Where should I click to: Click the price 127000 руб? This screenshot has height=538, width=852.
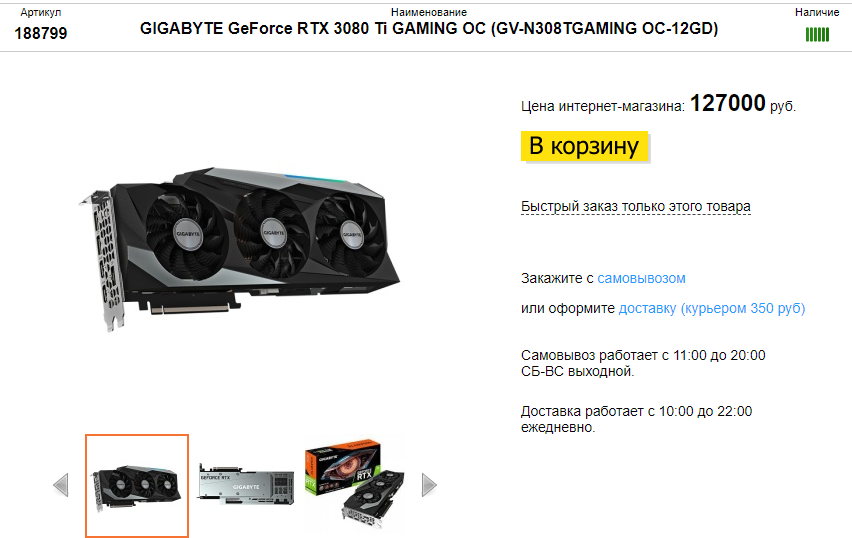click(x=742, y=103)
